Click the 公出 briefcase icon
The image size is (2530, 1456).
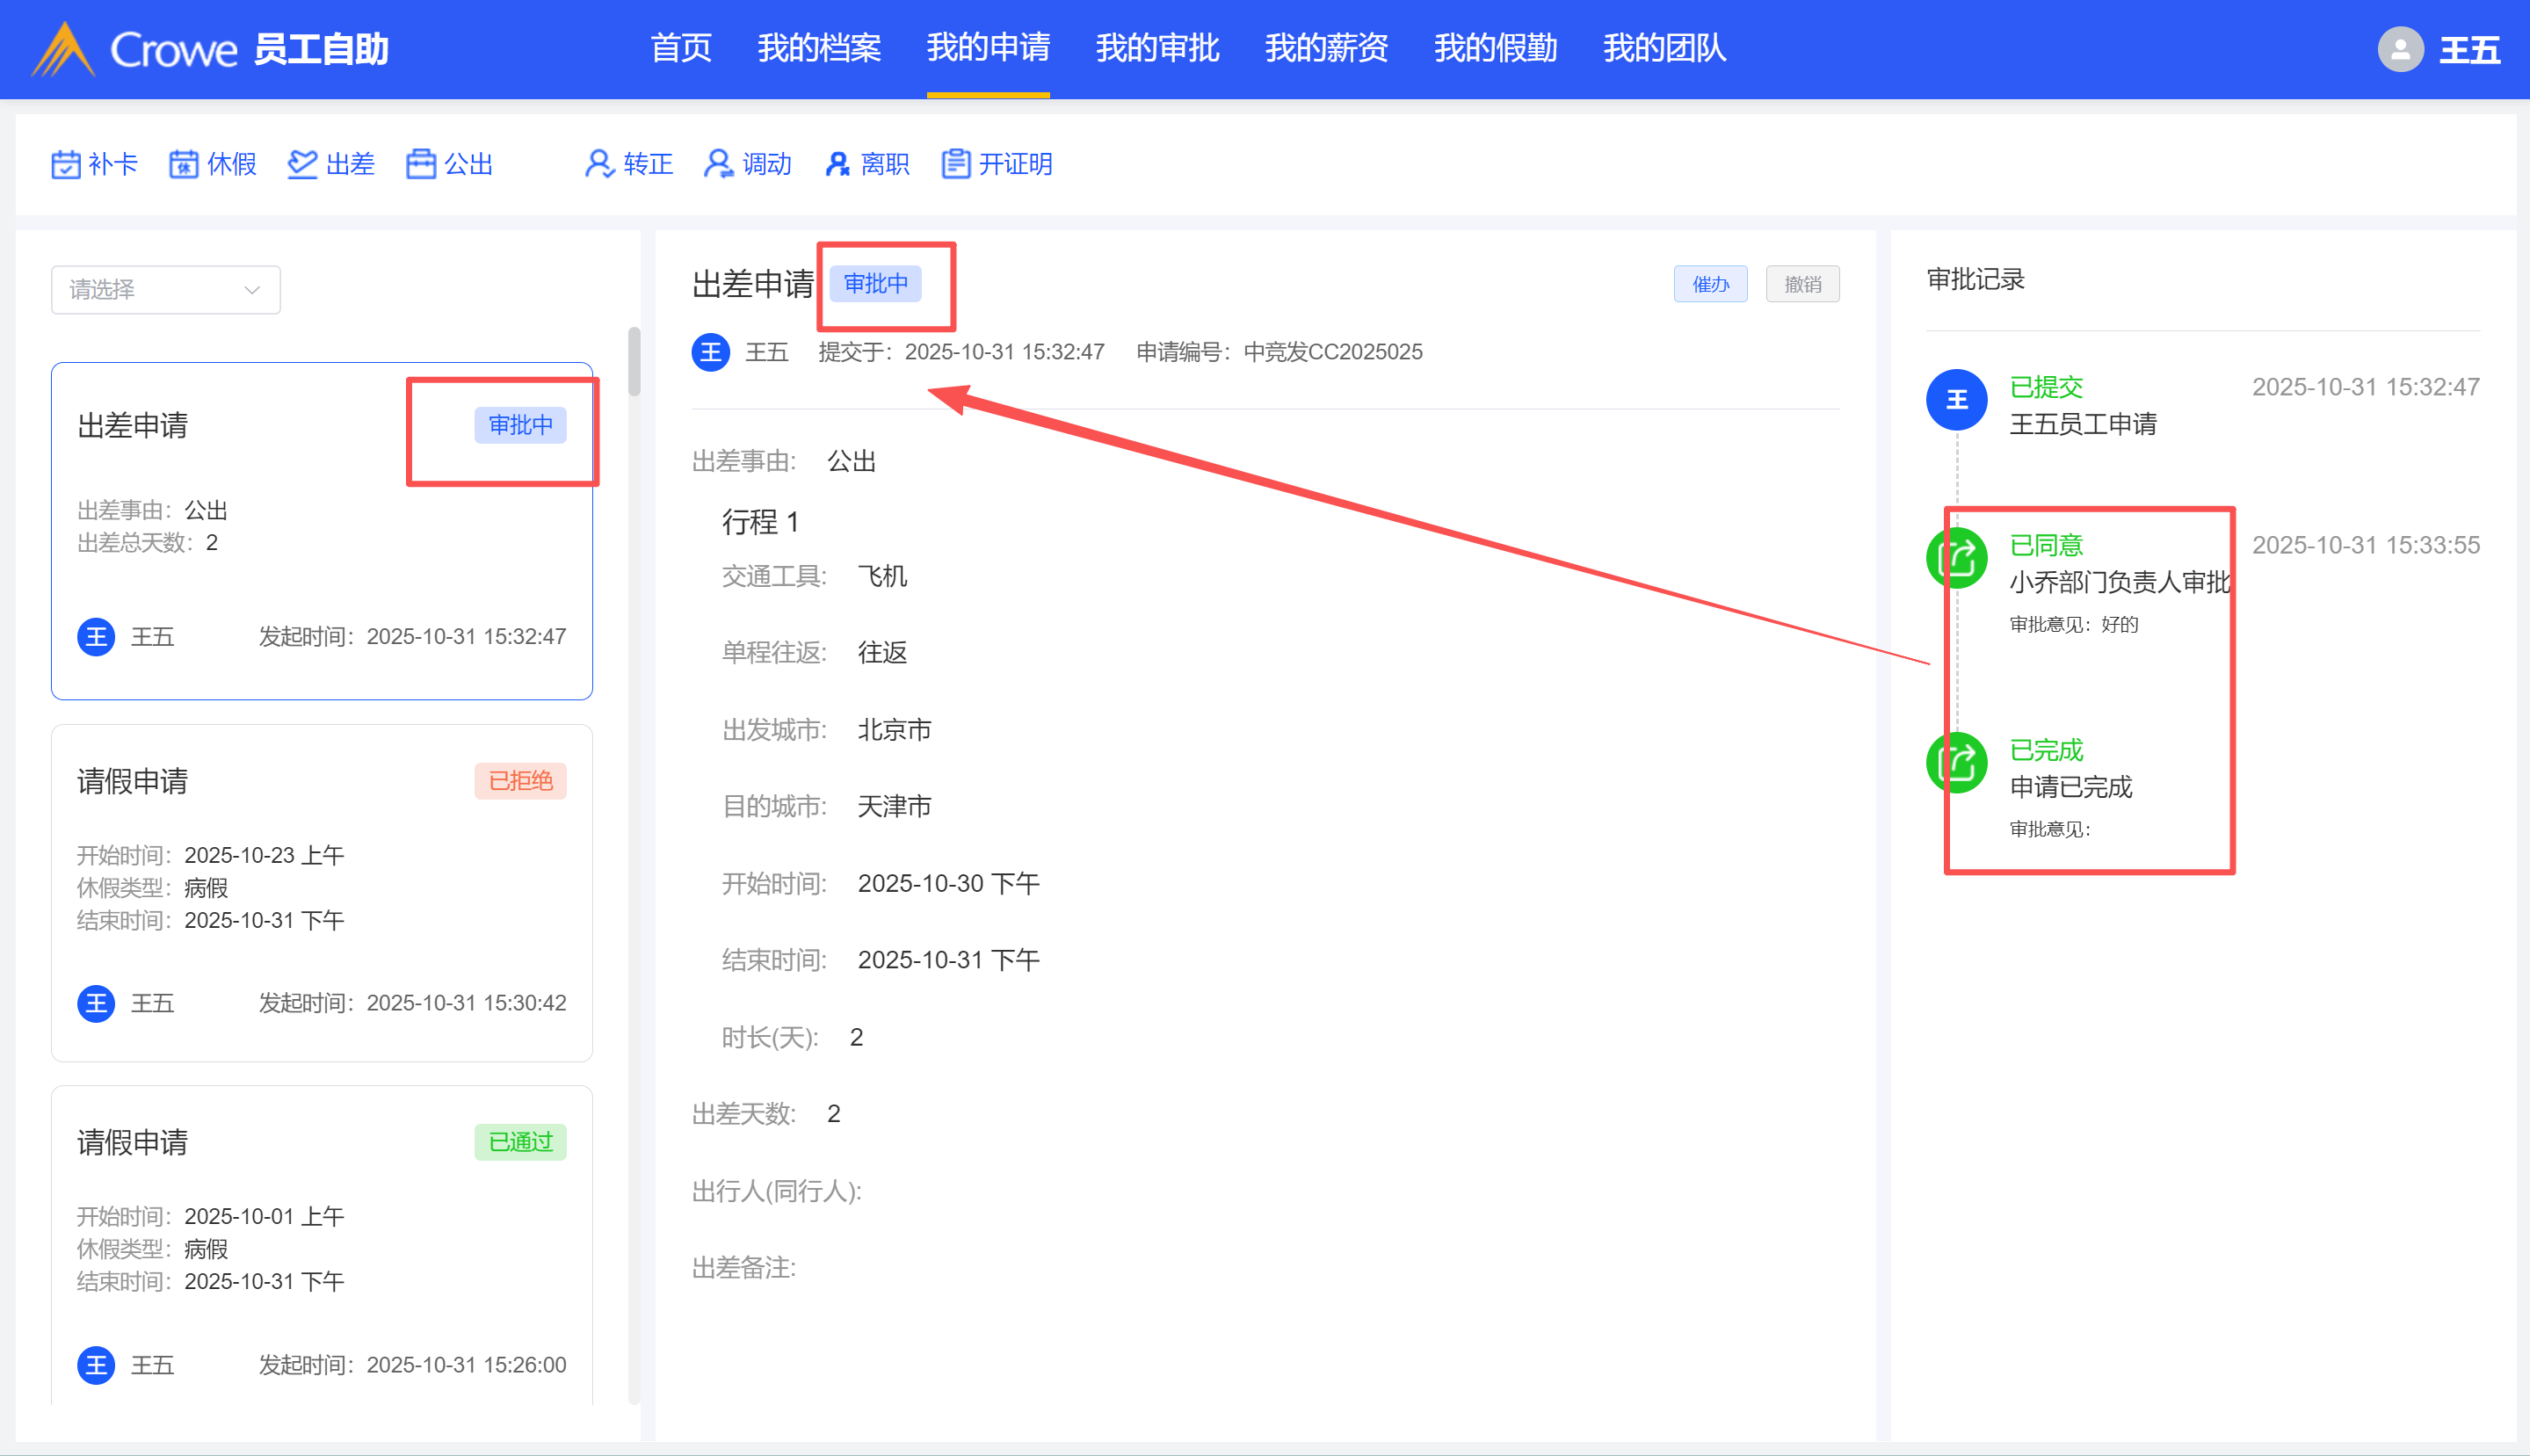[421, 164]
